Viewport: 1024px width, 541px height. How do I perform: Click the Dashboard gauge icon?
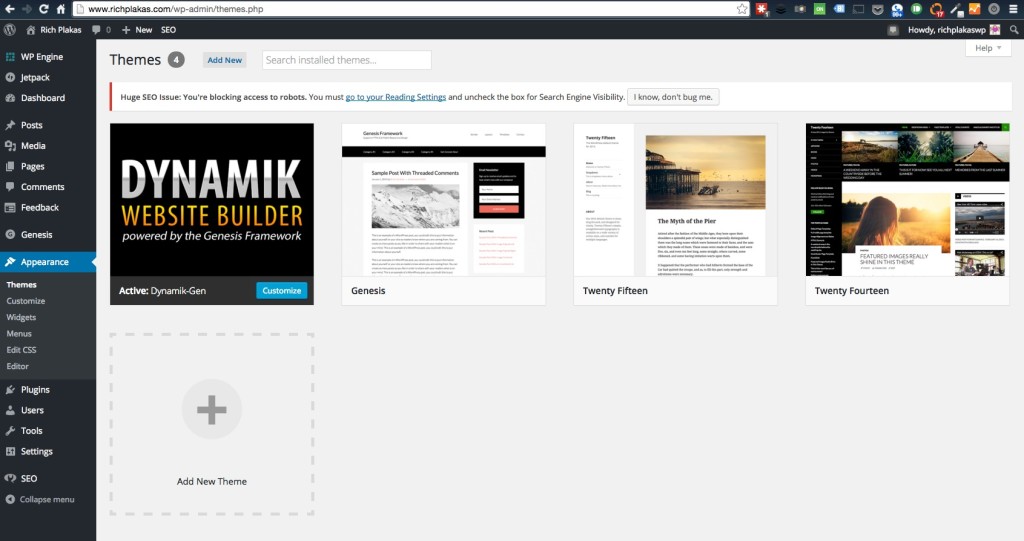pos(10,98)
